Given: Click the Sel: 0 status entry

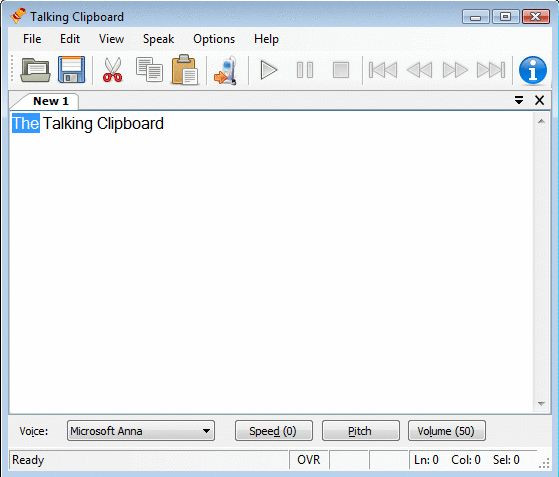Looking at the screenshot, I should click(506, 460).
